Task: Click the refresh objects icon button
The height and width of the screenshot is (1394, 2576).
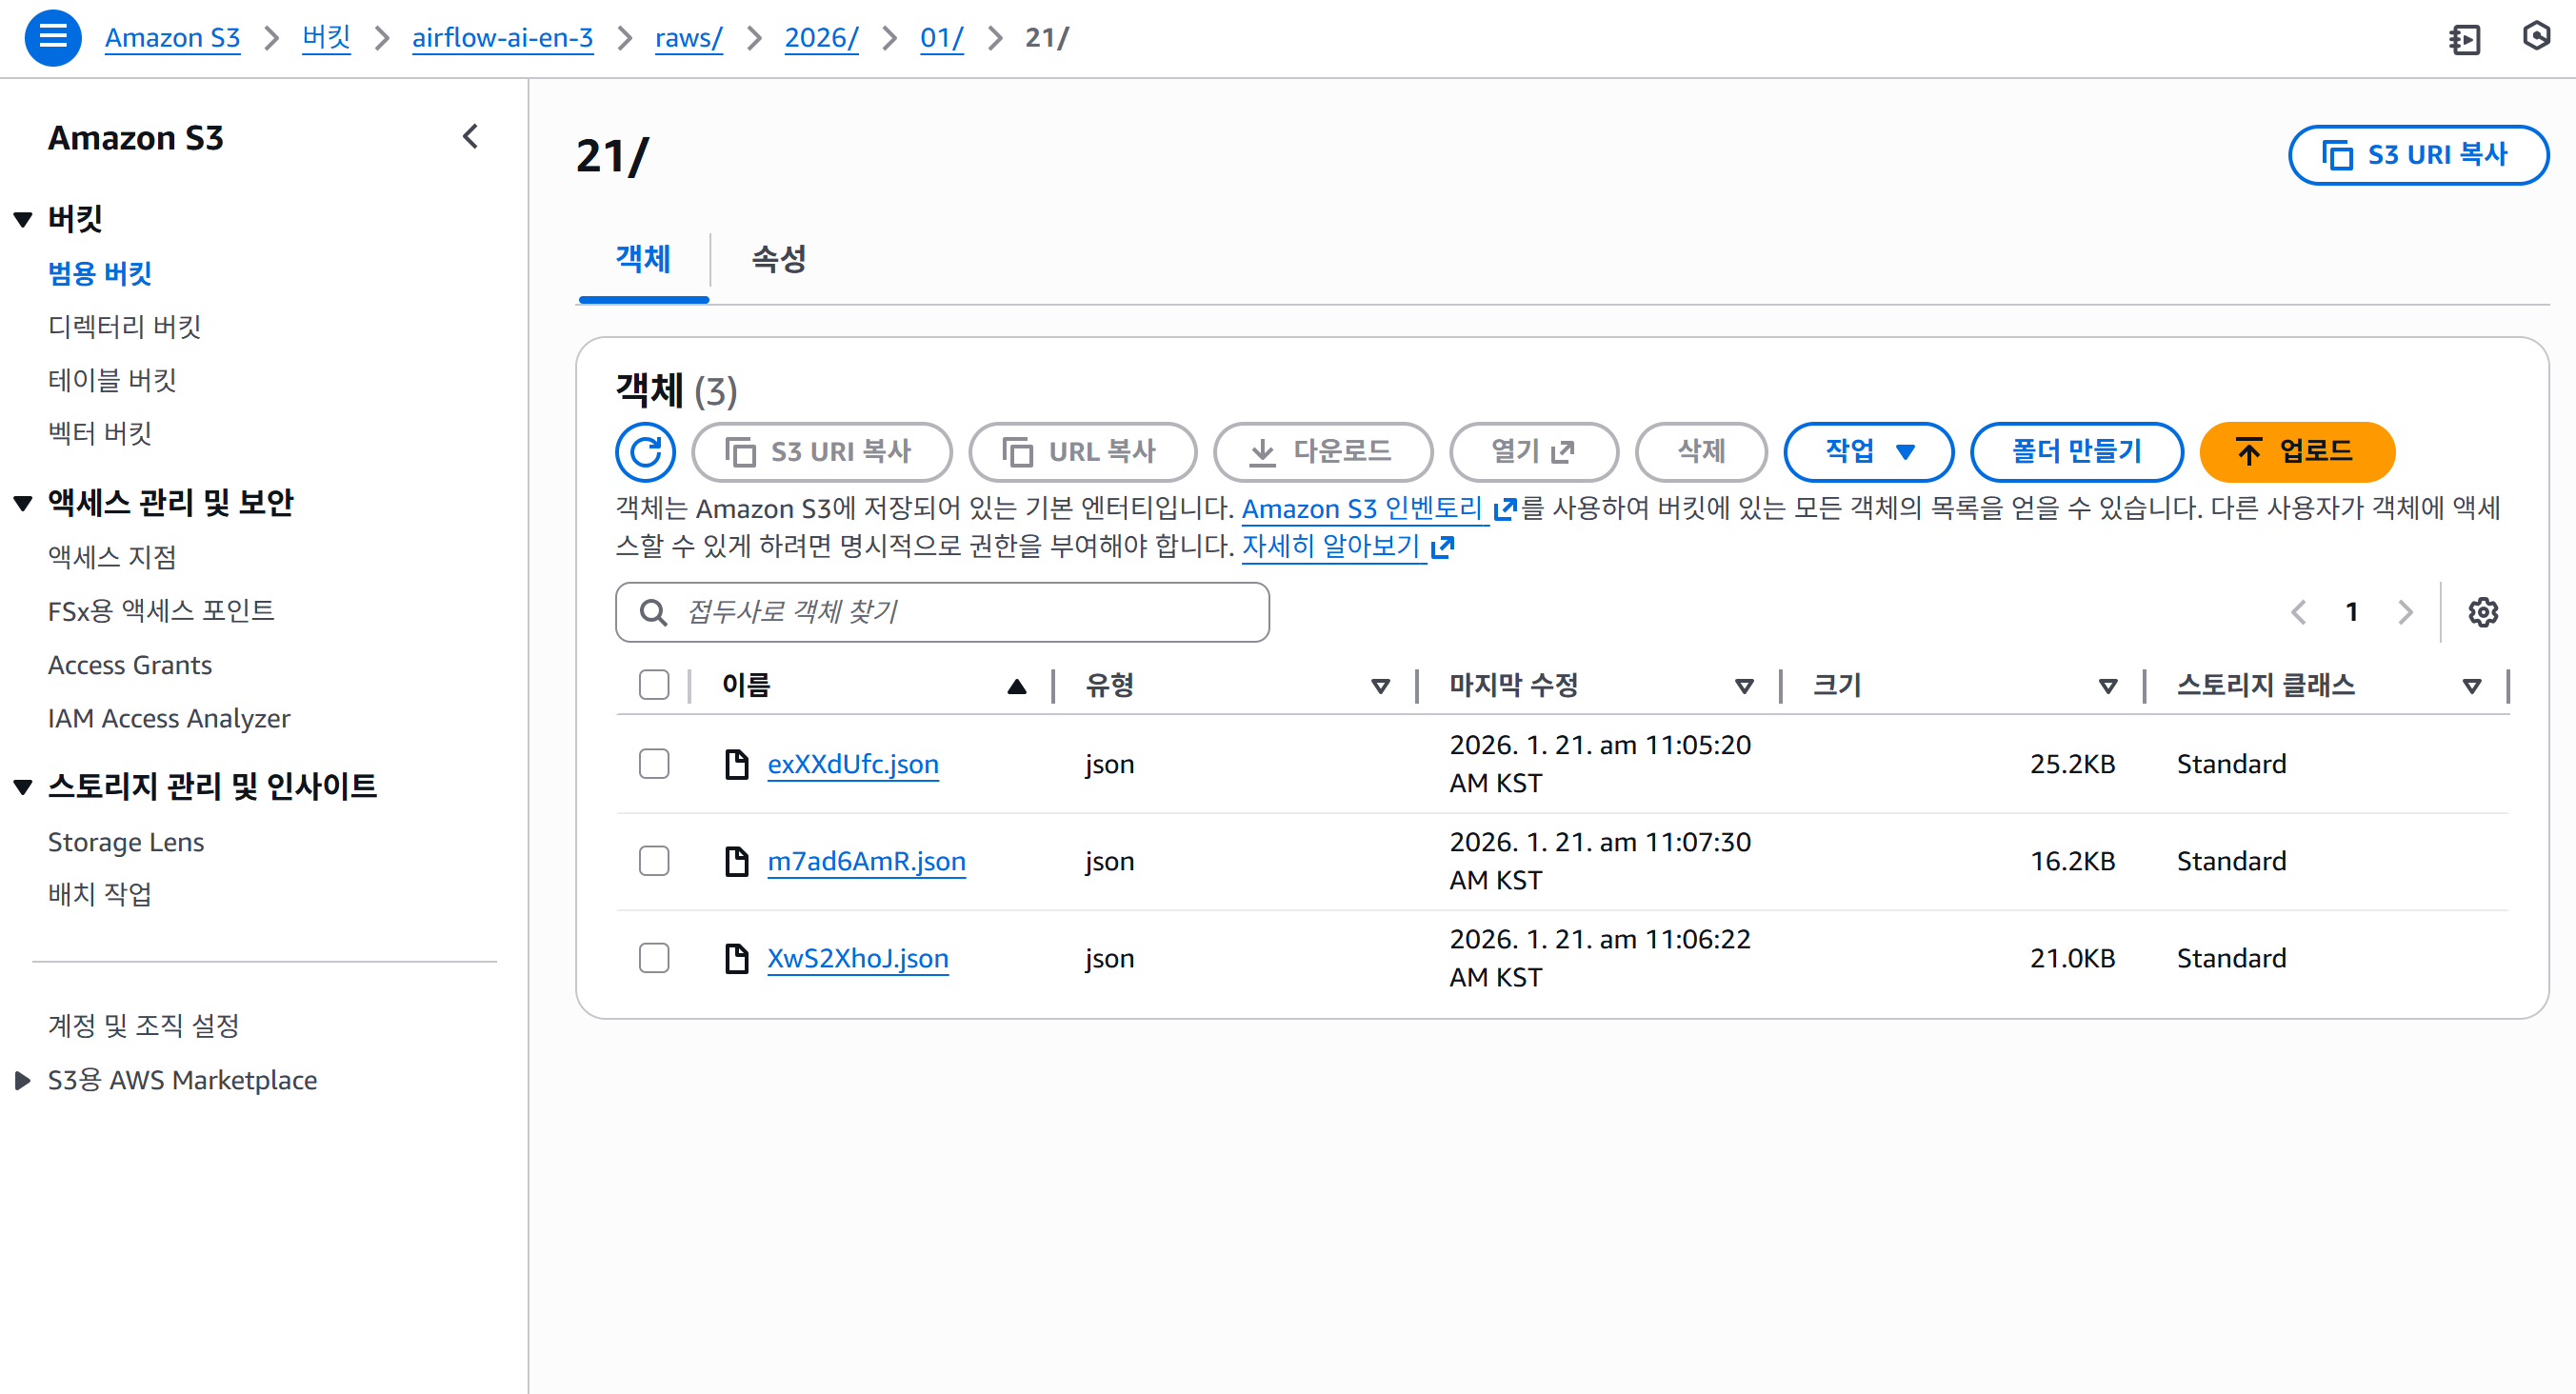Action: coord(645,452)
